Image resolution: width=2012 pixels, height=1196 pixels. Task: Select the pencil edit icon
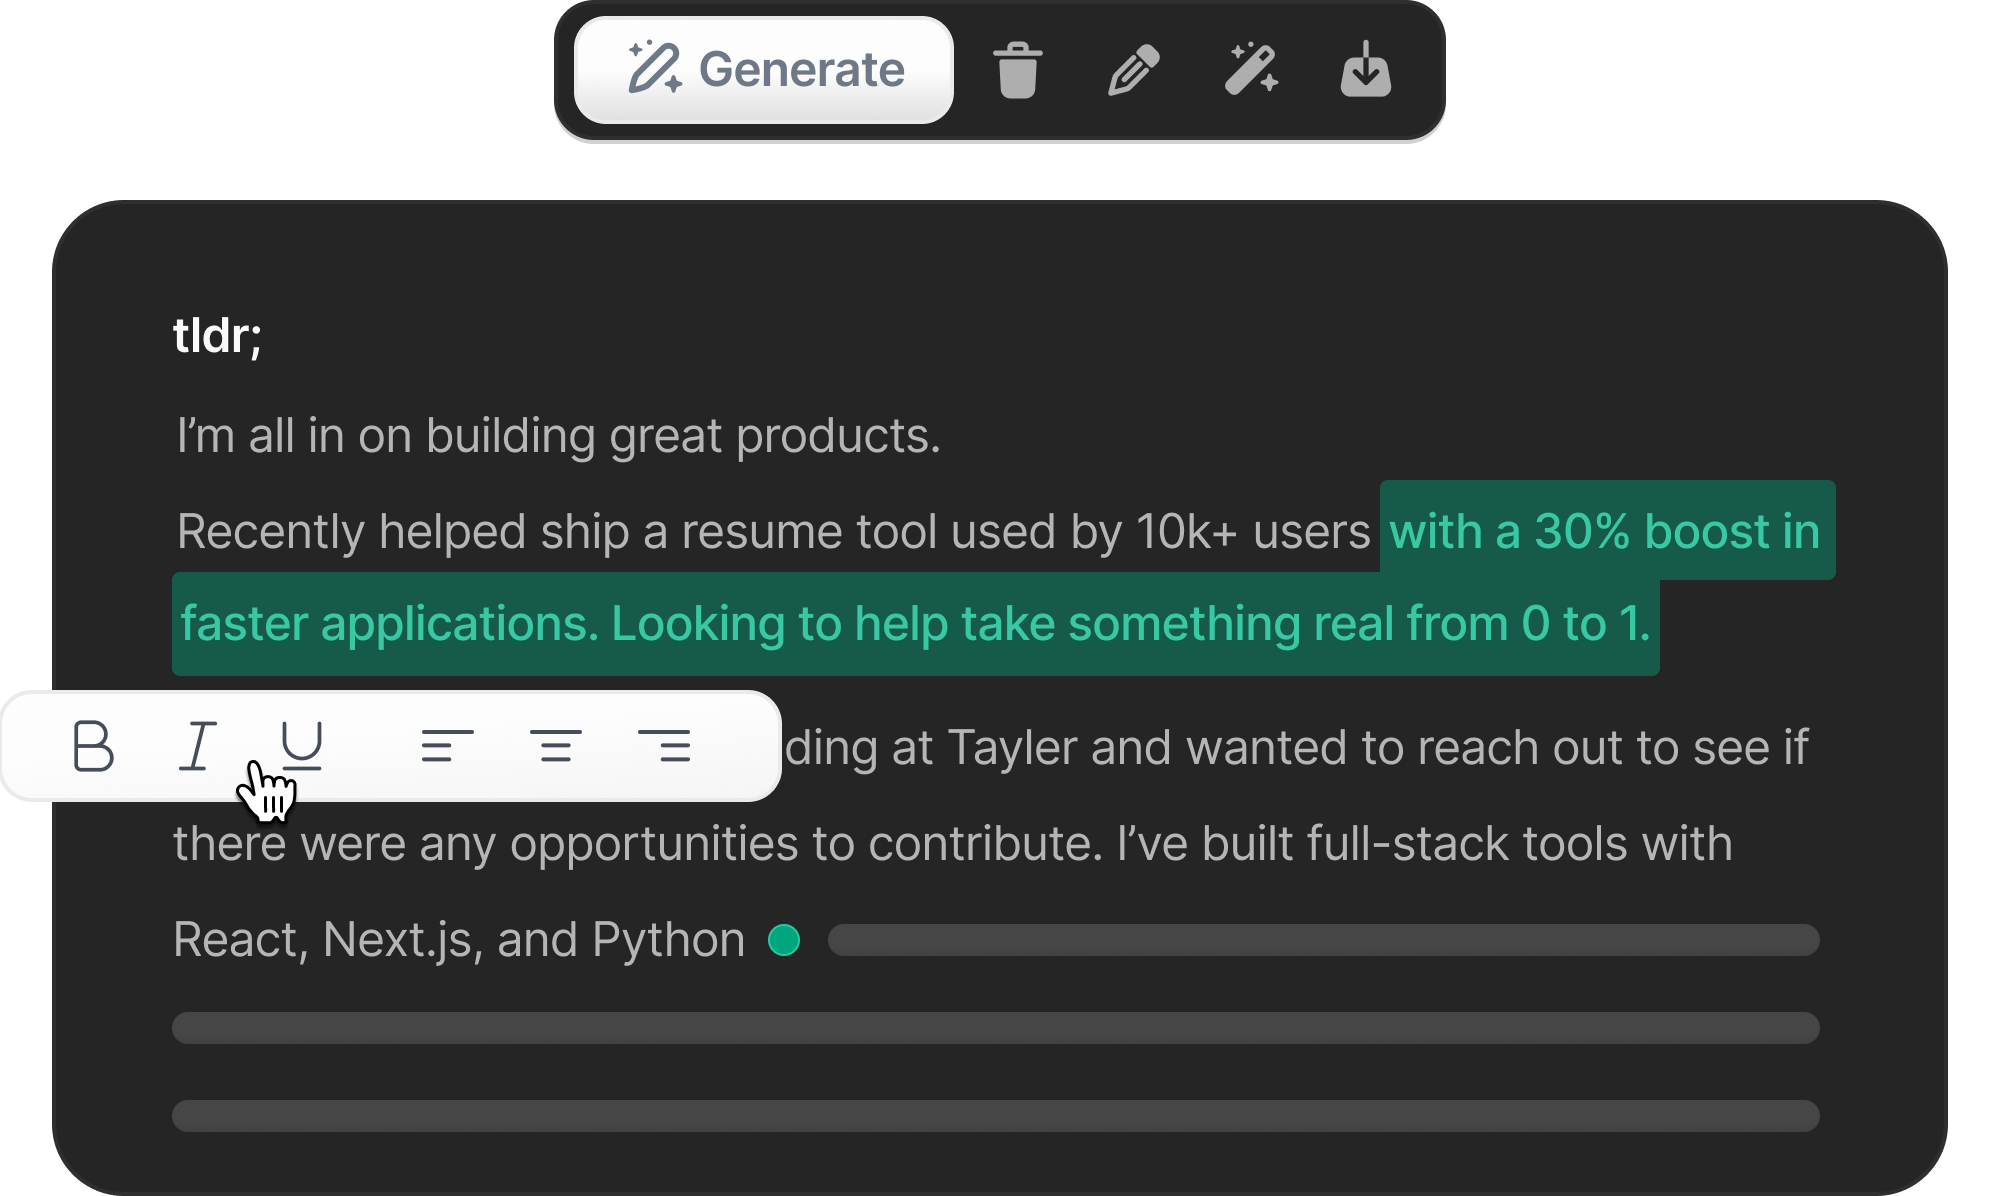(1134, 70)
